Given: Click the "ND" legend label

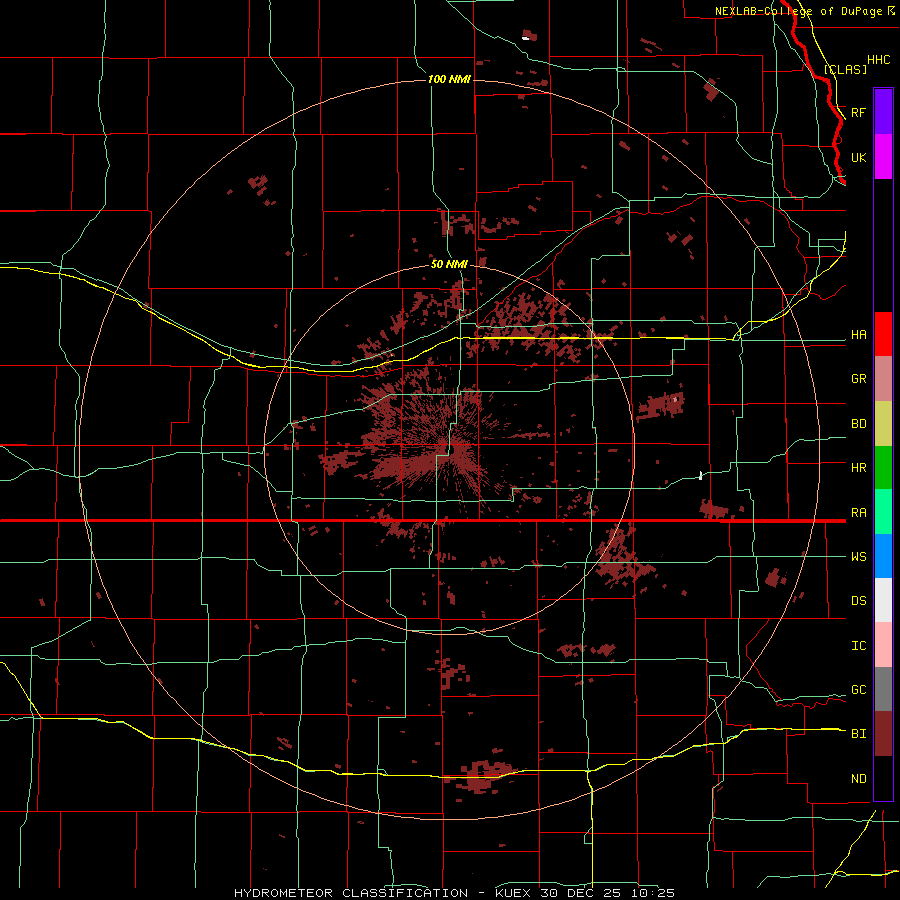Looking at the screenshot, I should pyautogui.click(x=858, y=778).
